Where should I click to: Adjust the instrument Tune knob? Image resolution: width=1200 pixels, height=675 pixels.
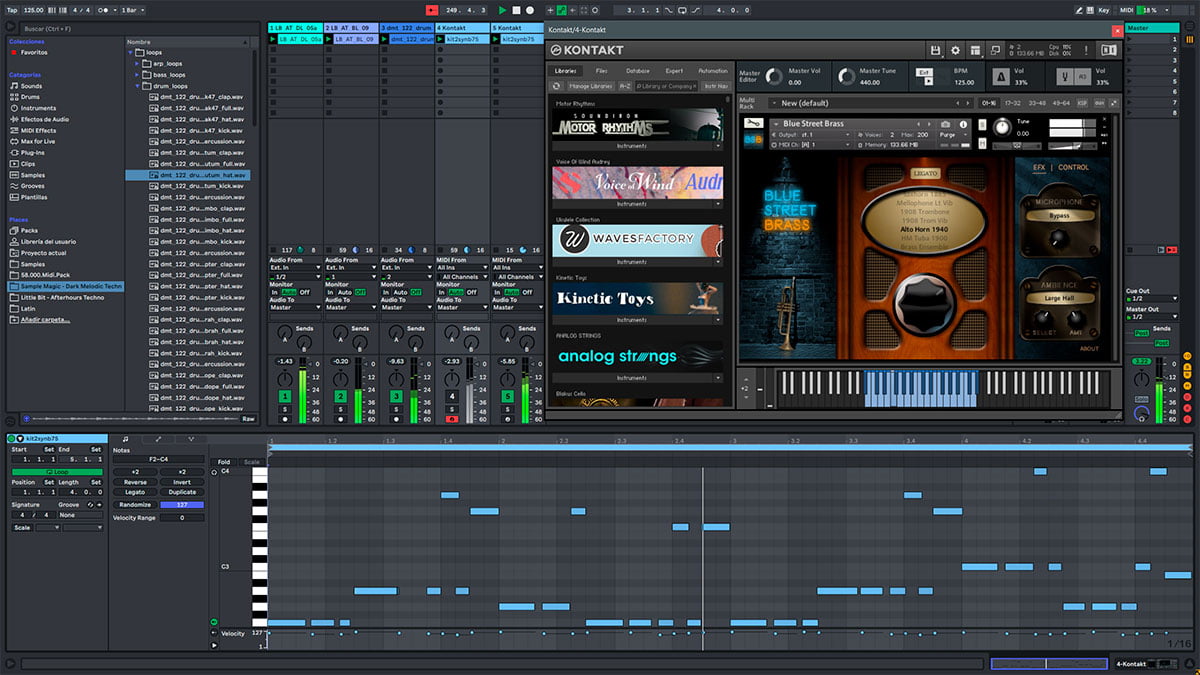1003,127
